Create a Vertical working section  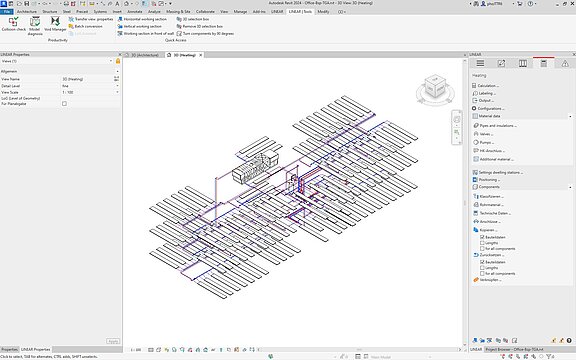tap(139, 26)
